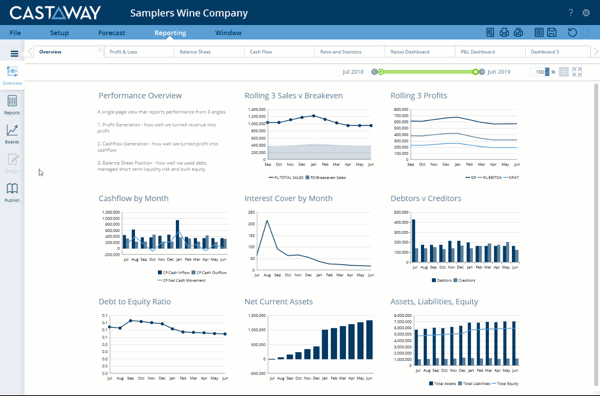The image size is (600, 396).
Task: Switch to the Cash Flow tab
Action: pos(279,52)
